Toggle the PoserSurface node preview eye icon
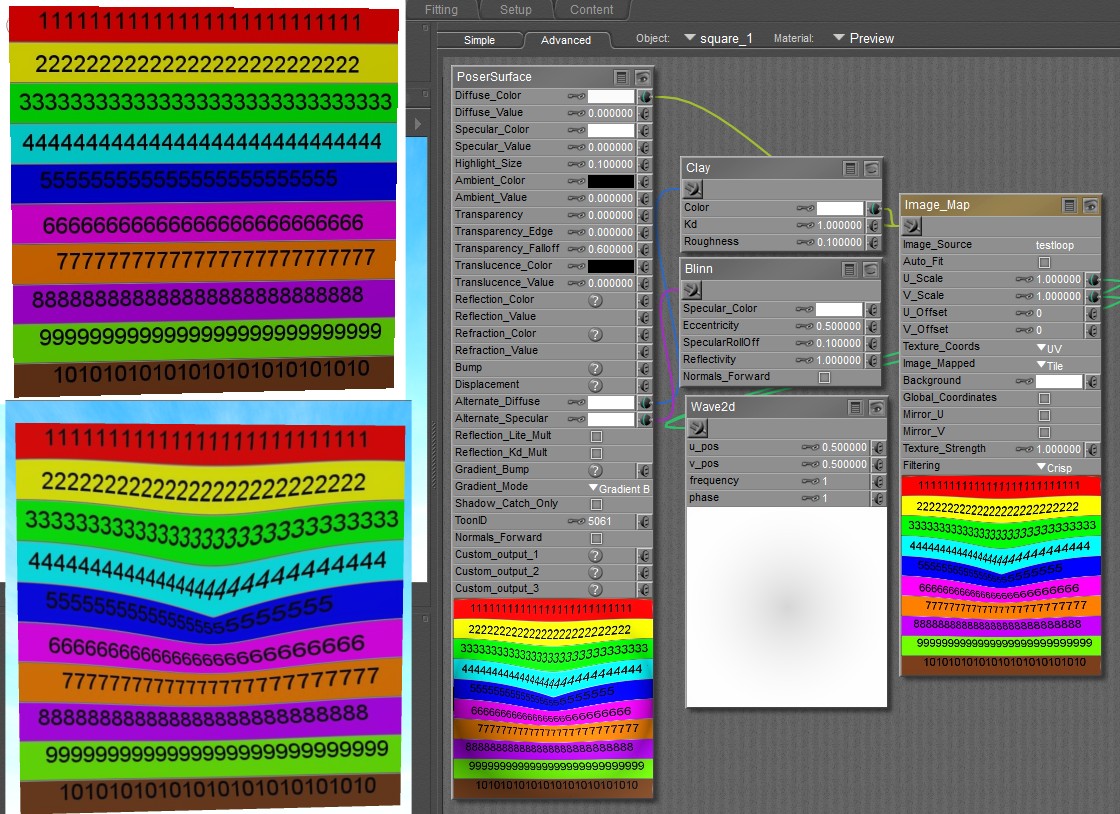 point(642,77)
